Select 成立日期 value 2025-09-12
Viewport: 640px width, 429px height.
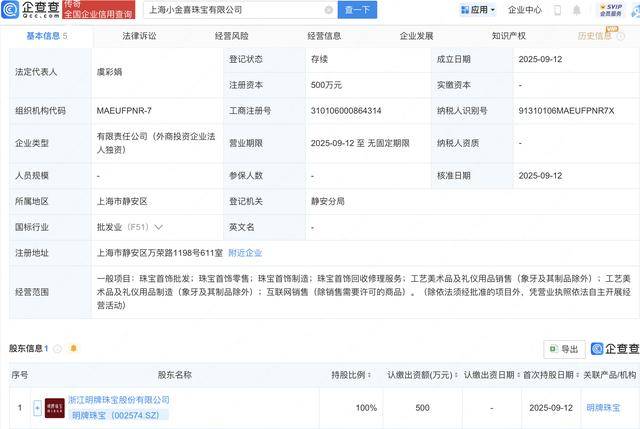point(540,59)
